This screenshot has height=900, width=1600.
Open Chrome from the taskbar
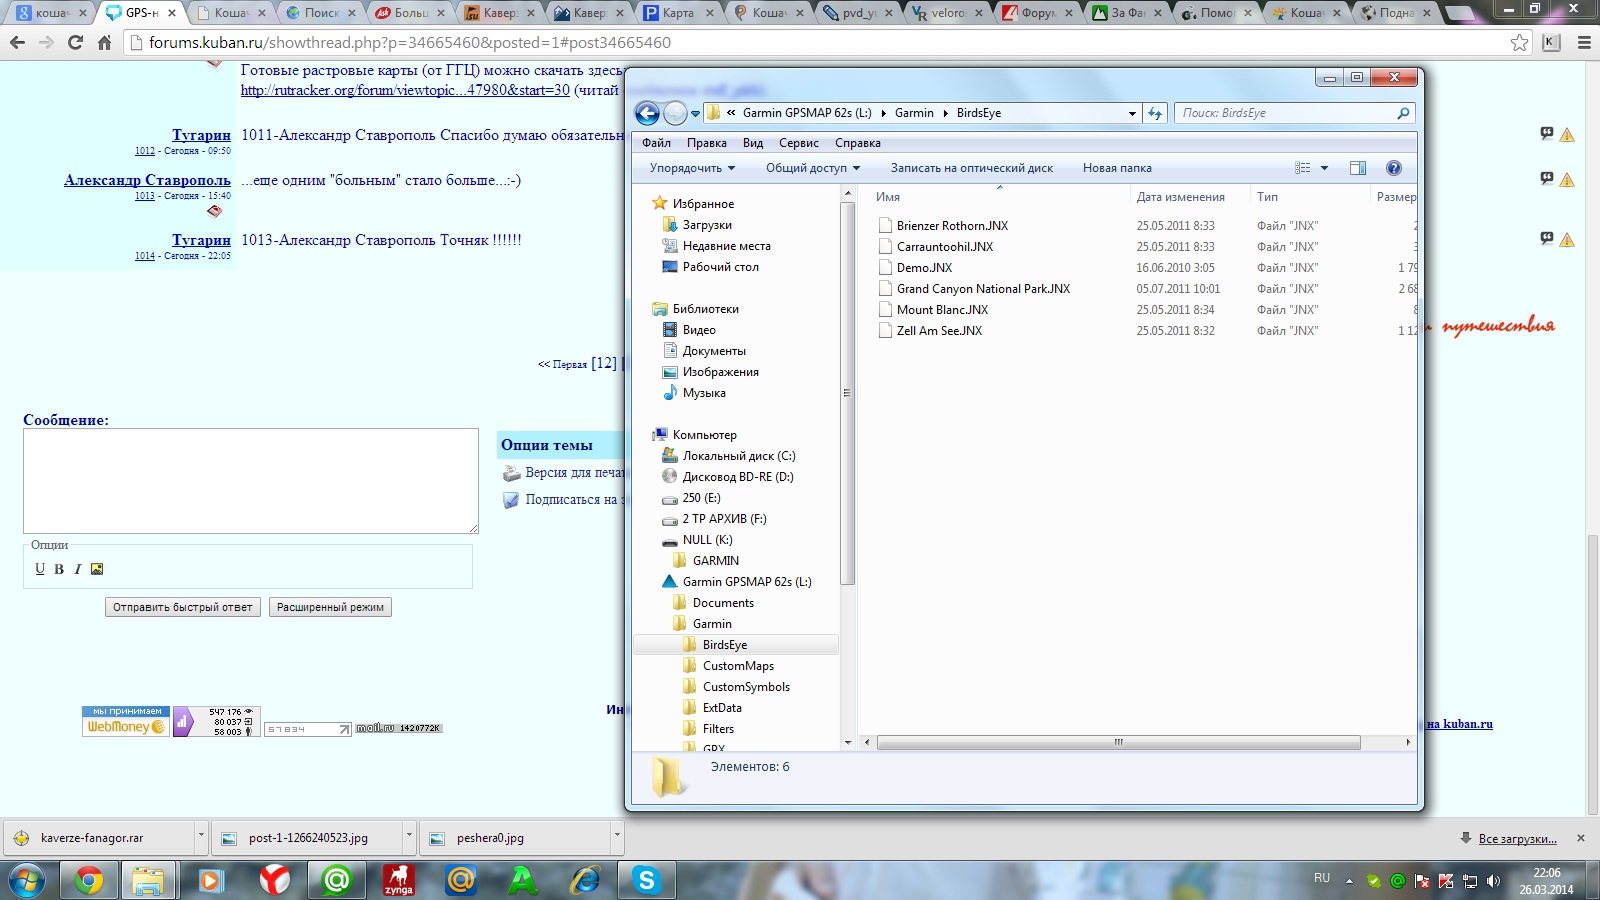(x=89, y=880)
